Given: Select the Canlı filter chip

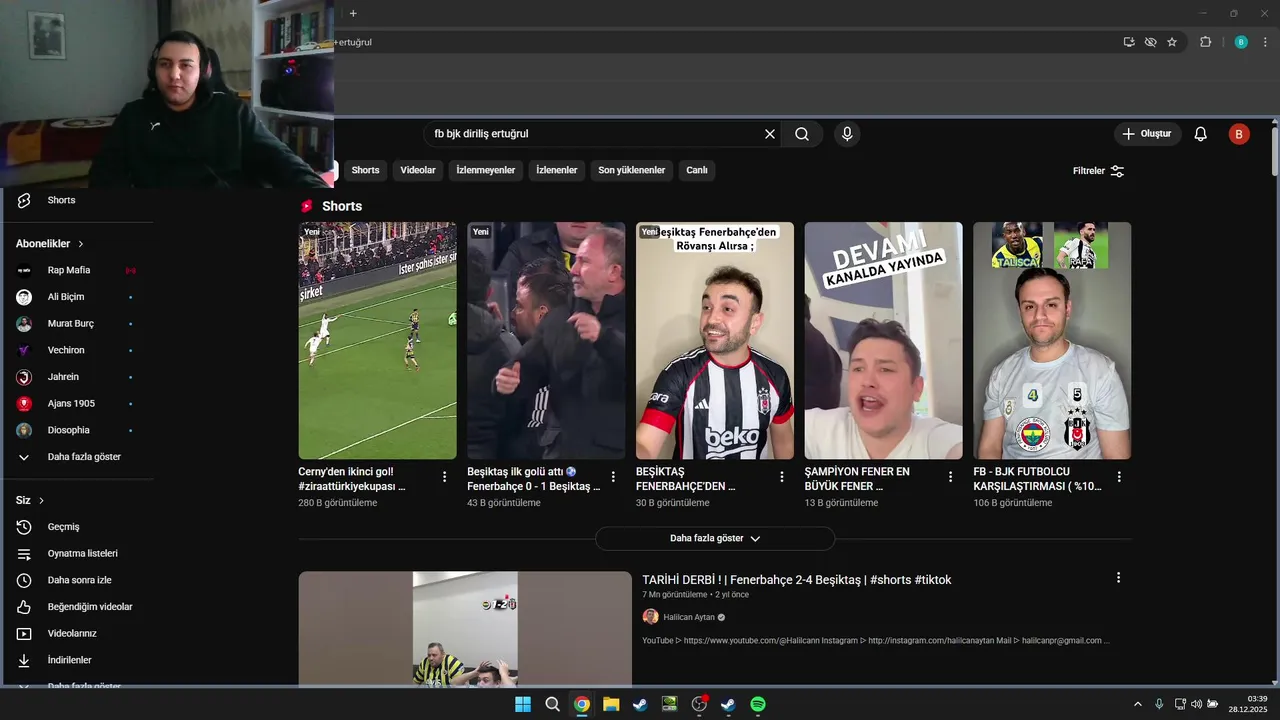Looking at the screenshot, I should tap(697, 170).
